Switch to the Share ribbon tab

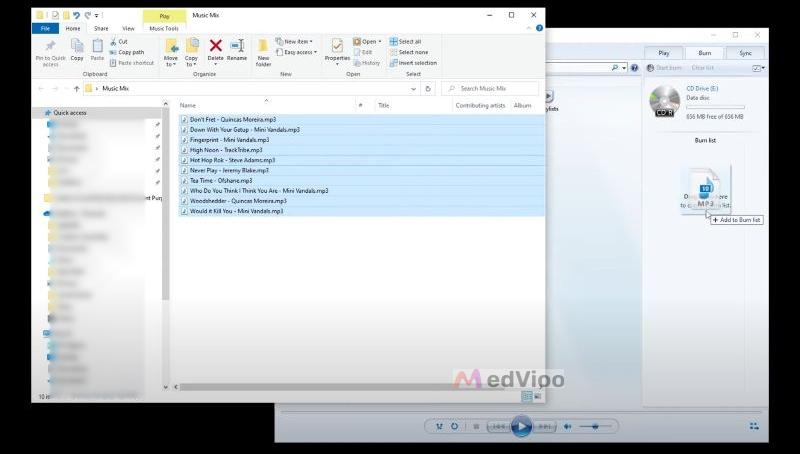point(101,29)
